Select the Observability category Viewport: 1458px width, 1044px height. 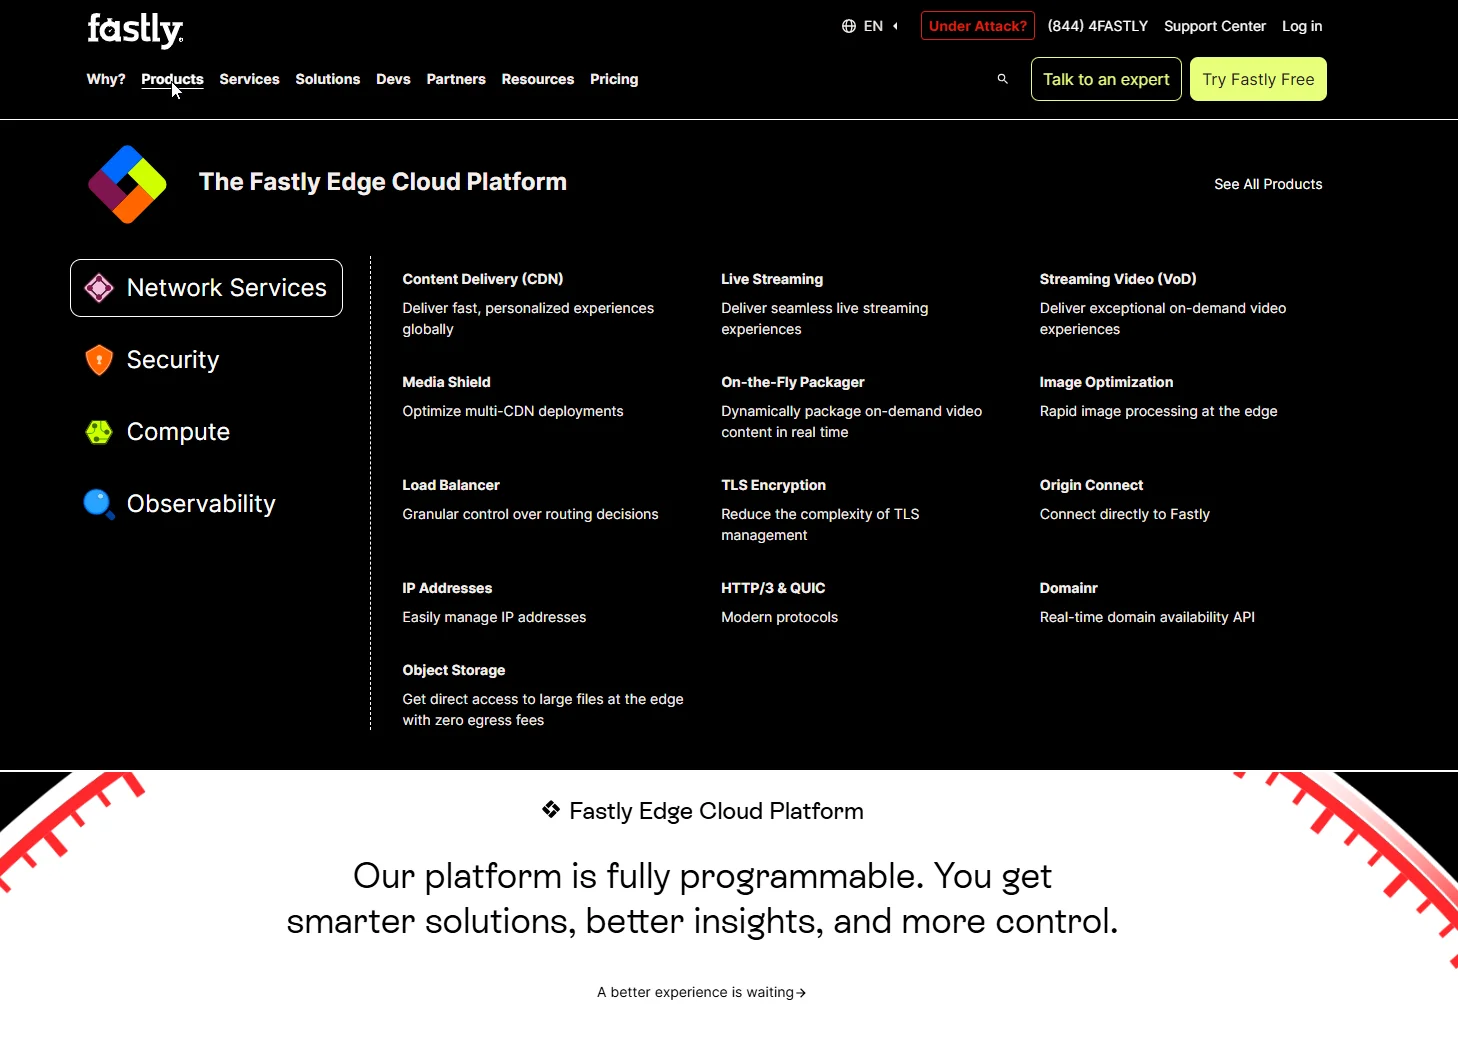(180, 504)
